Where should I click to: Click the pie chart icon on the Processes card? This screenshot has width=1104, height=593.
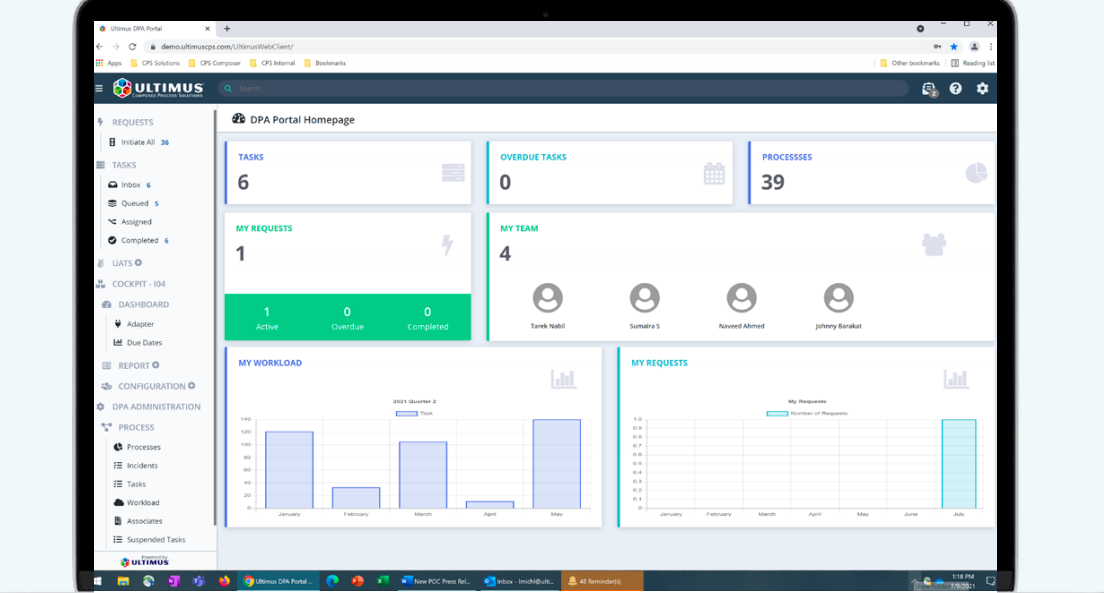click(976, 173)
